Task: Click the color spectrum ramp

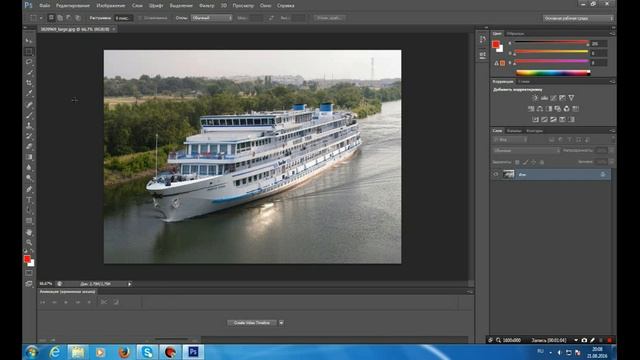Action: 553,73
